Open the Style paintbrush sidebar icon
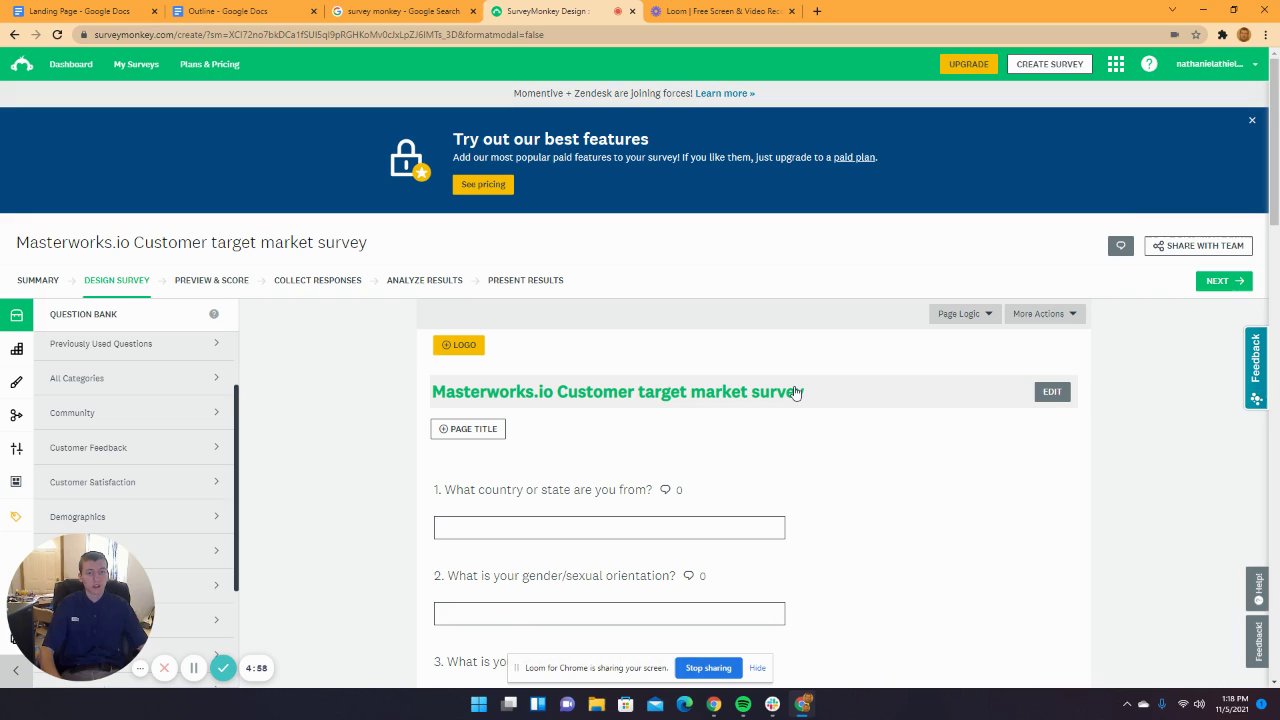 [16, 382]
